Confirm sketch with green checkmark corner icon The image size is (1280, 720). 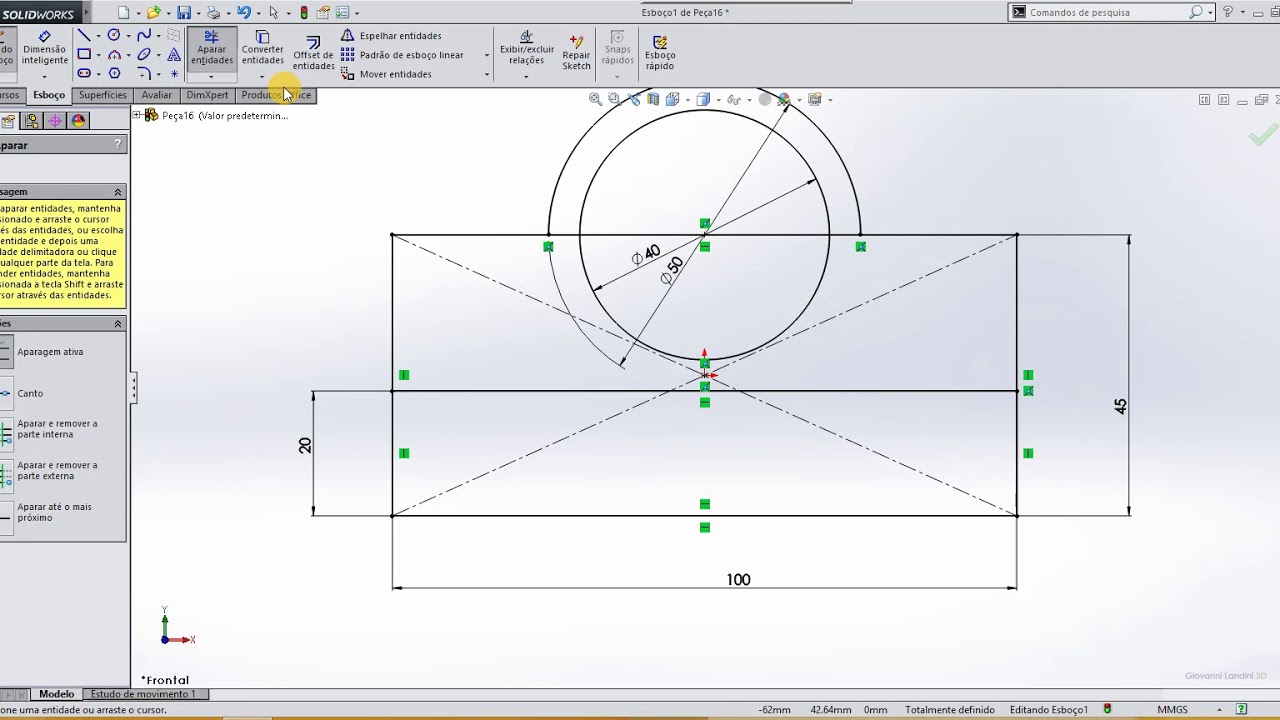(1263, 134)
